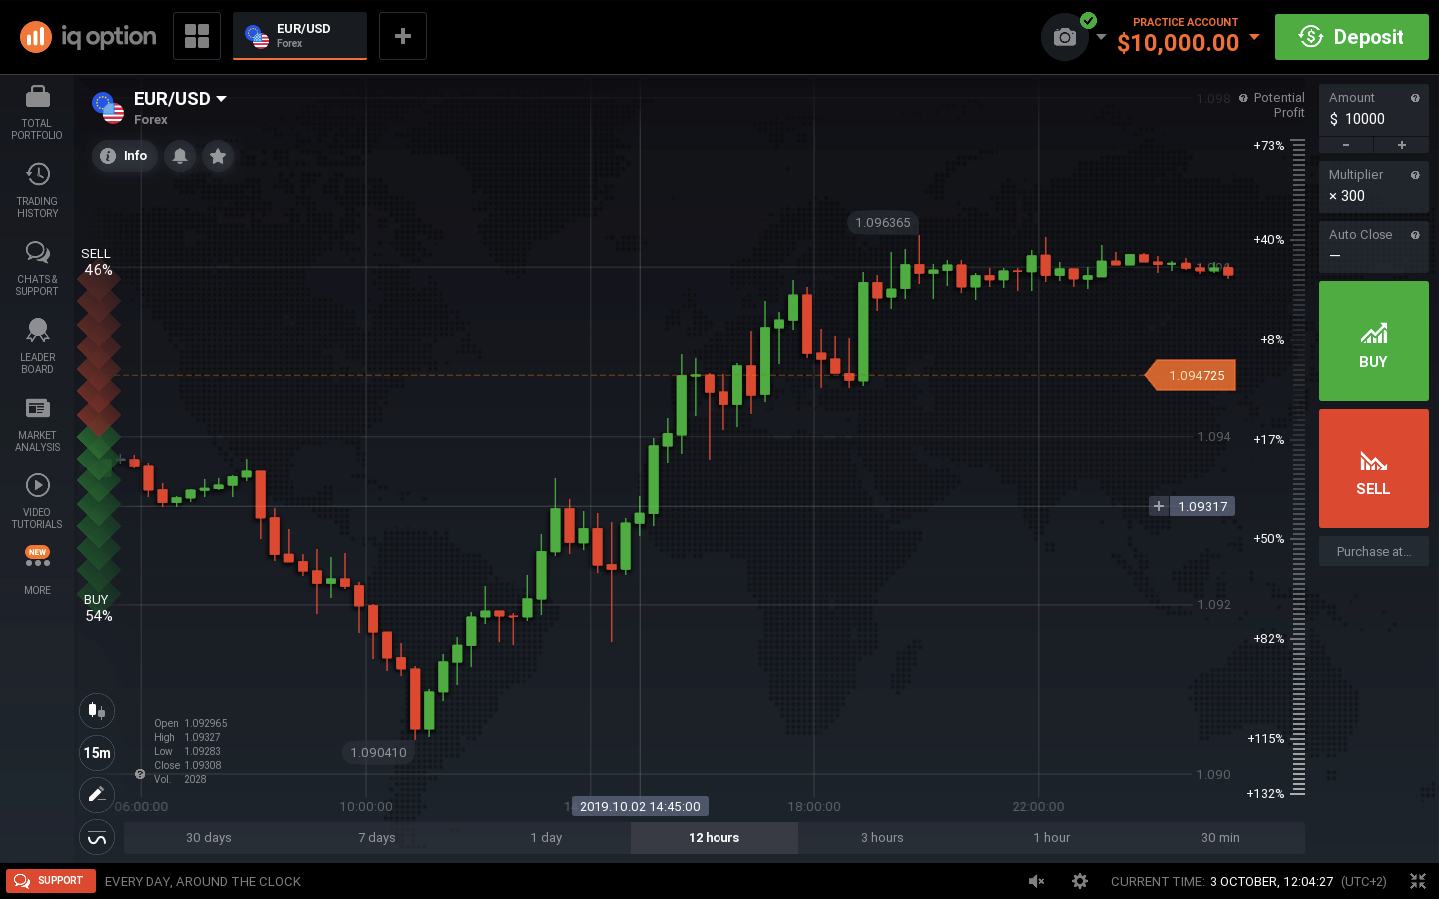The width and height of the screenshot is (1439, 899).
Task: Open Trading History in sidebar
Action: (37, 190)
